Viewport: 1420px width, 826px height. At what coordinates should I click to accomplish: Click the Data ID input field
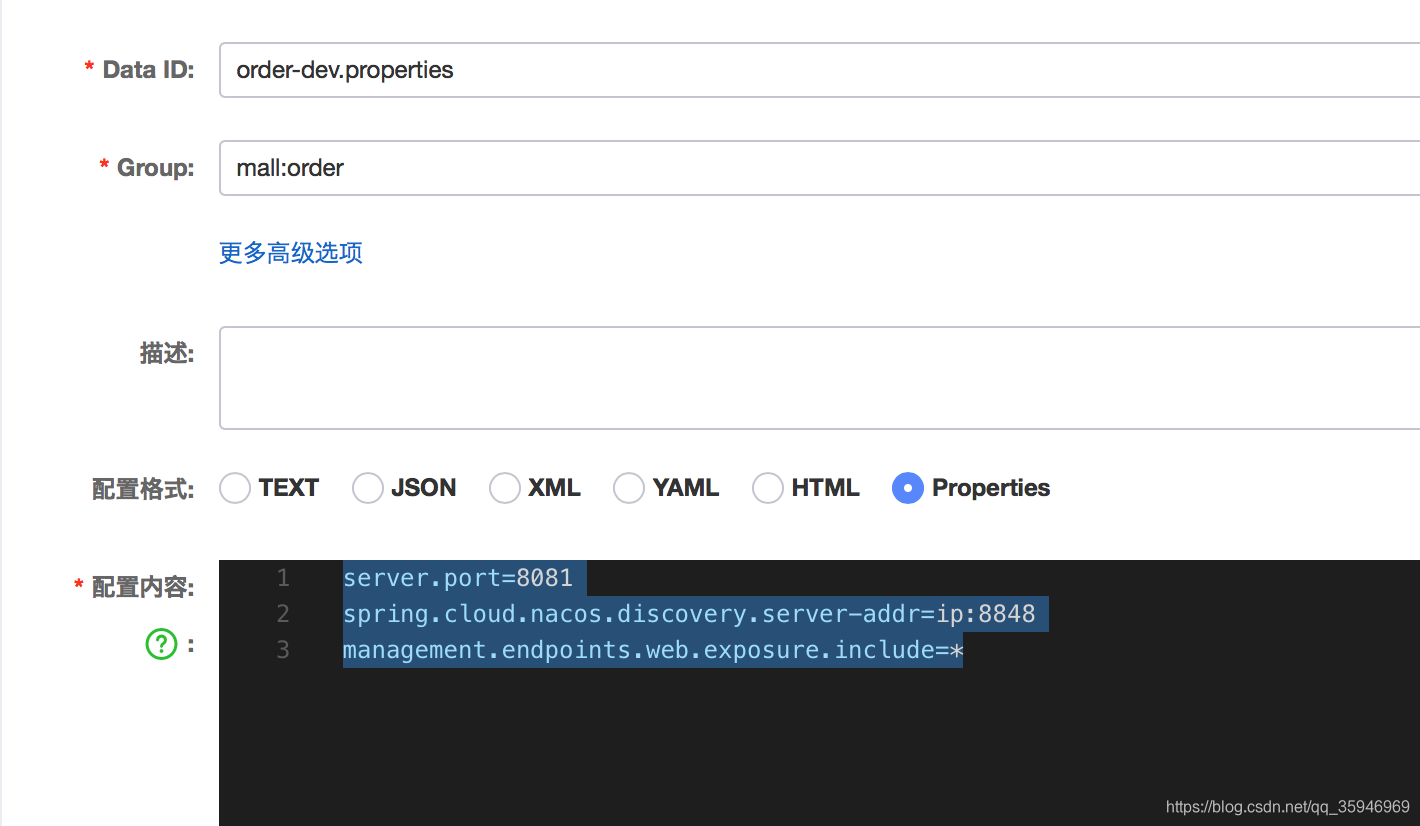[819, 70]
